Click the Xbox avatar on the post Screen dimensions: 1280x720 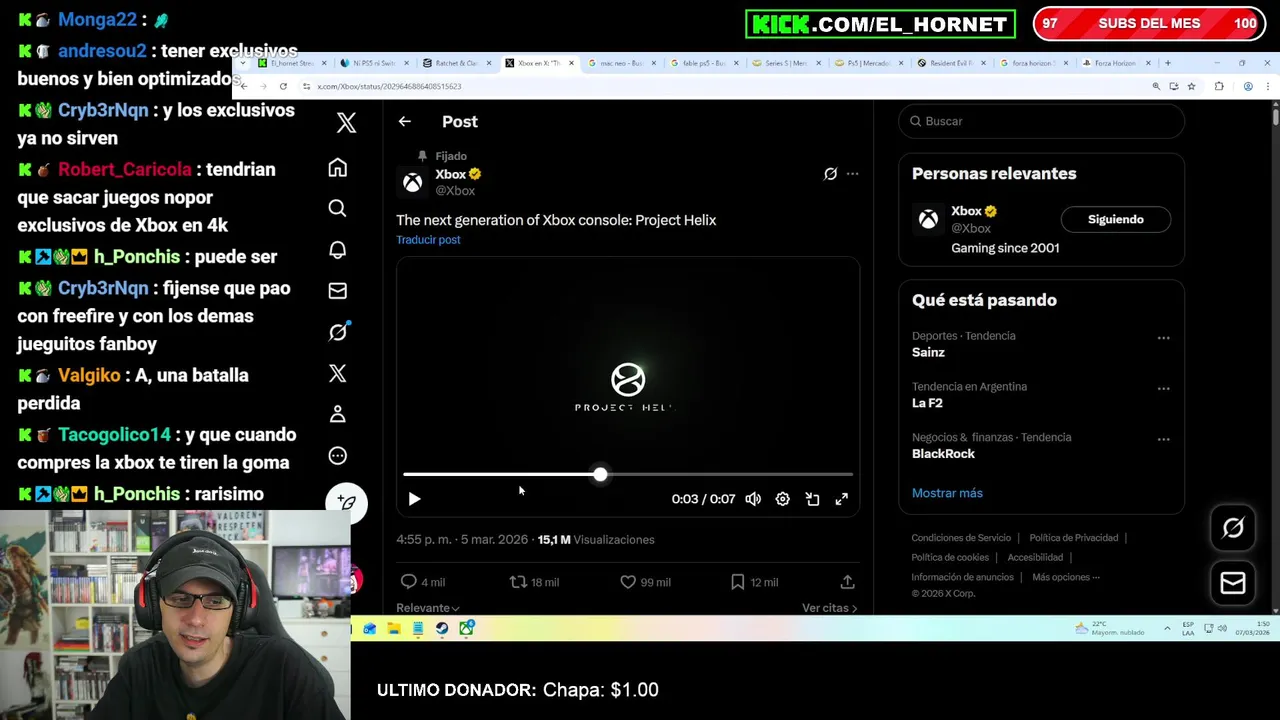pos(412,182)
